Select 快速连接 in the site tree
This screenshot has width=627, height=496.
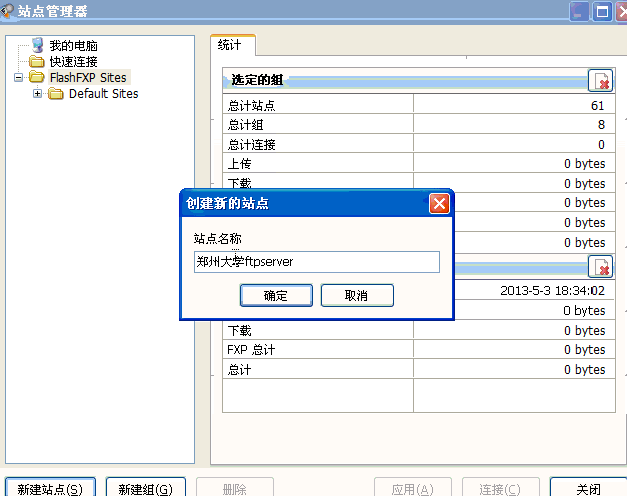point(74,62)
